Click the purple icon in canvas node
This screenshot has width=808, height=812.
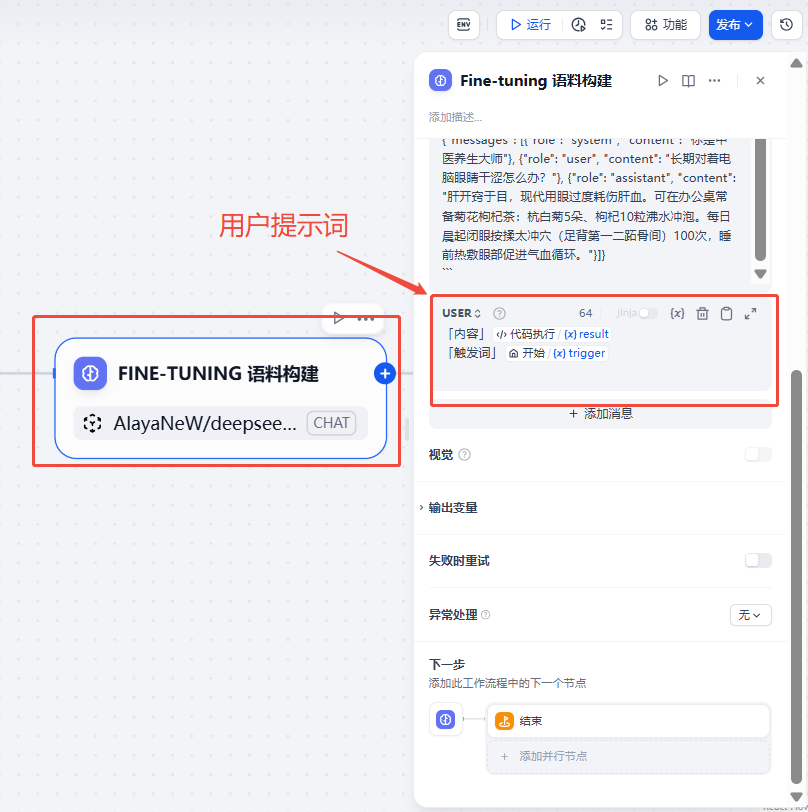point(90,373)
